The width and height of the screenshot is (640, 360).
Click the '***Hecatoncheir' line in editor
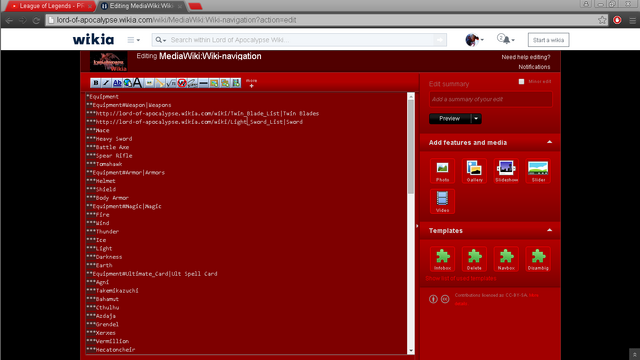click(x=111, y=350)
